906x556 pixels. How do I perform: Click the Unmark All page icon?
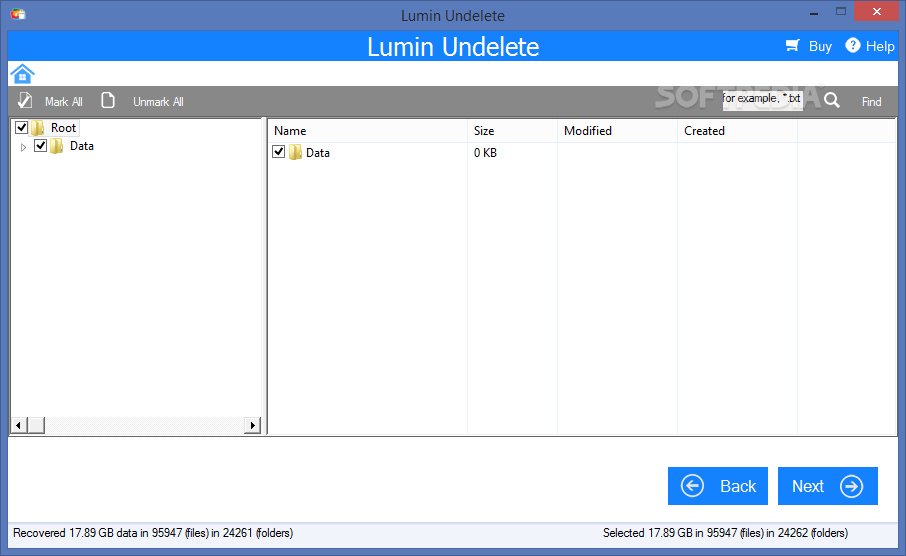click(x=107, y=101)
